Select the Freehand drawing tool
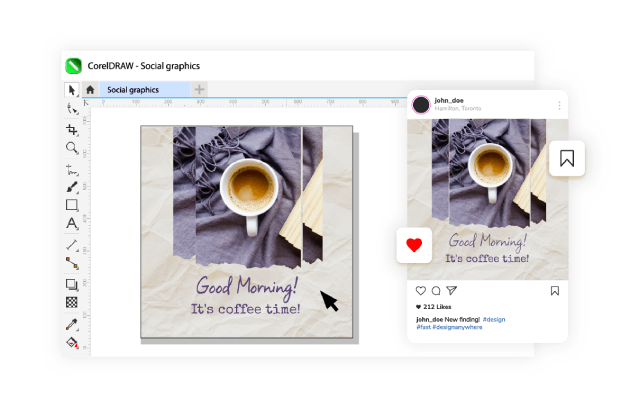630x408 pixels. tap(72, 168)
